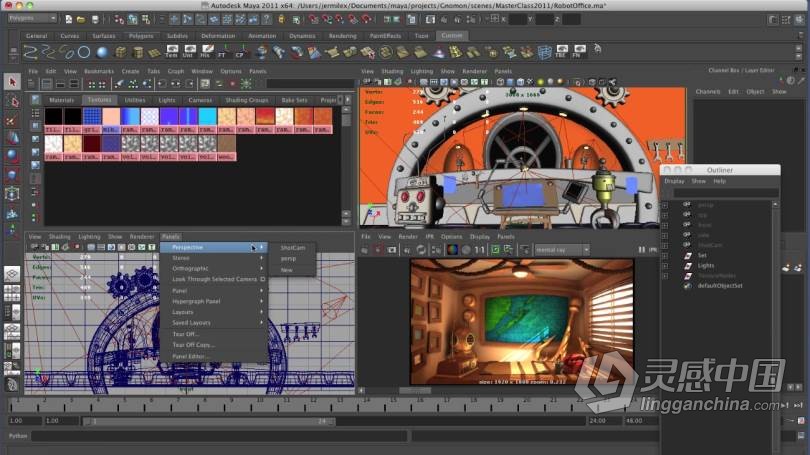
Task: Click the polygon plane shelf icon
Action: (x=154, y=52)
